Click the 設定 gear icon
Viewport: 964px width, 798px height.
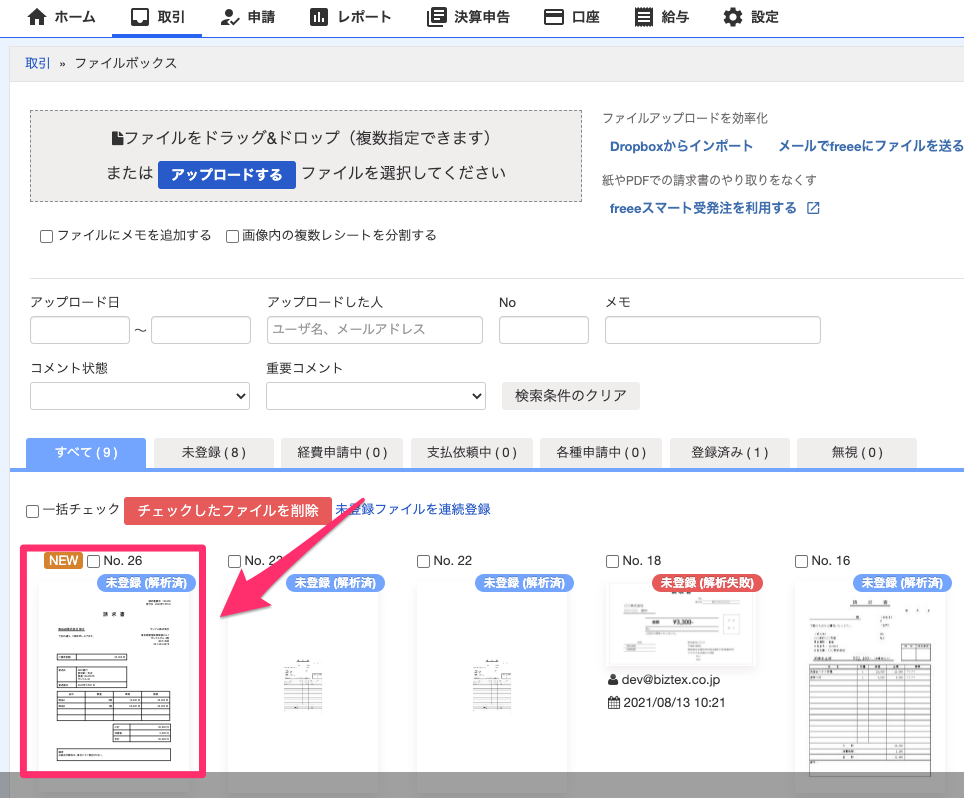pyautogui.click(x=733, y=17)
